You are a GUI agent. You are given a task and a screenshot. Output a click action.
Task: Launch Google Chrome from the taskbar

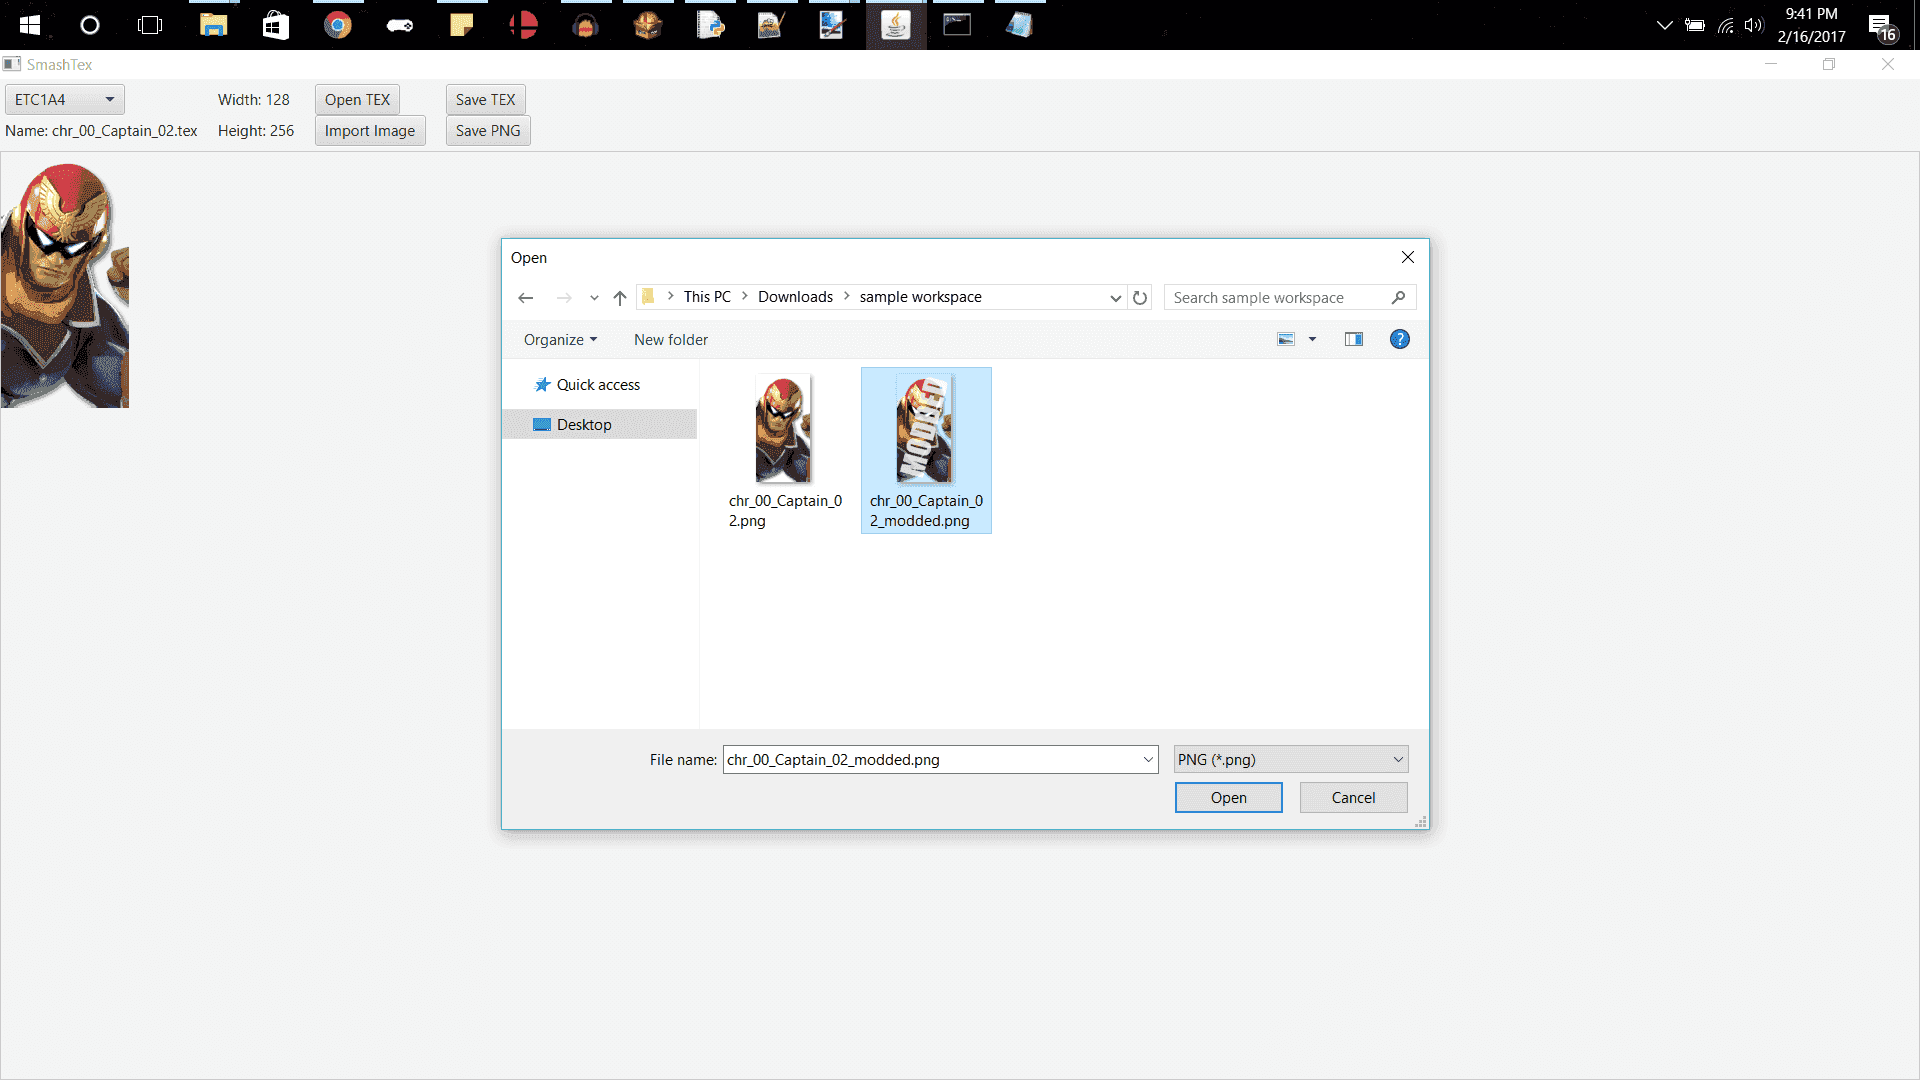[x=338, y=25]
